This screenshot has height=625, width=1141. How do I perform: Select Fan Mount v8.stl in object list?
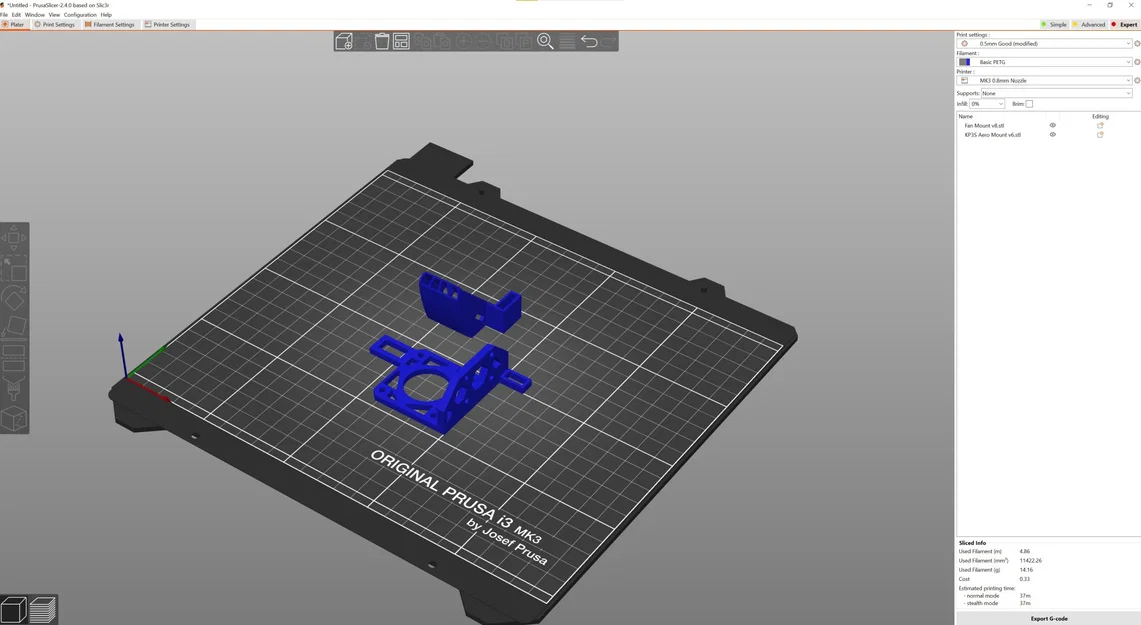pos(984,125)
